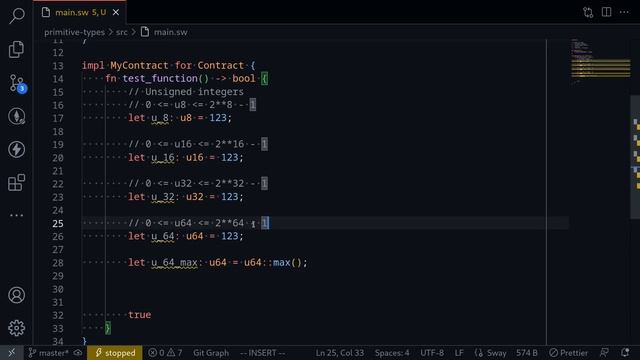
Task: Go to src folder in breadcrumb
Action: click(122, 32)
